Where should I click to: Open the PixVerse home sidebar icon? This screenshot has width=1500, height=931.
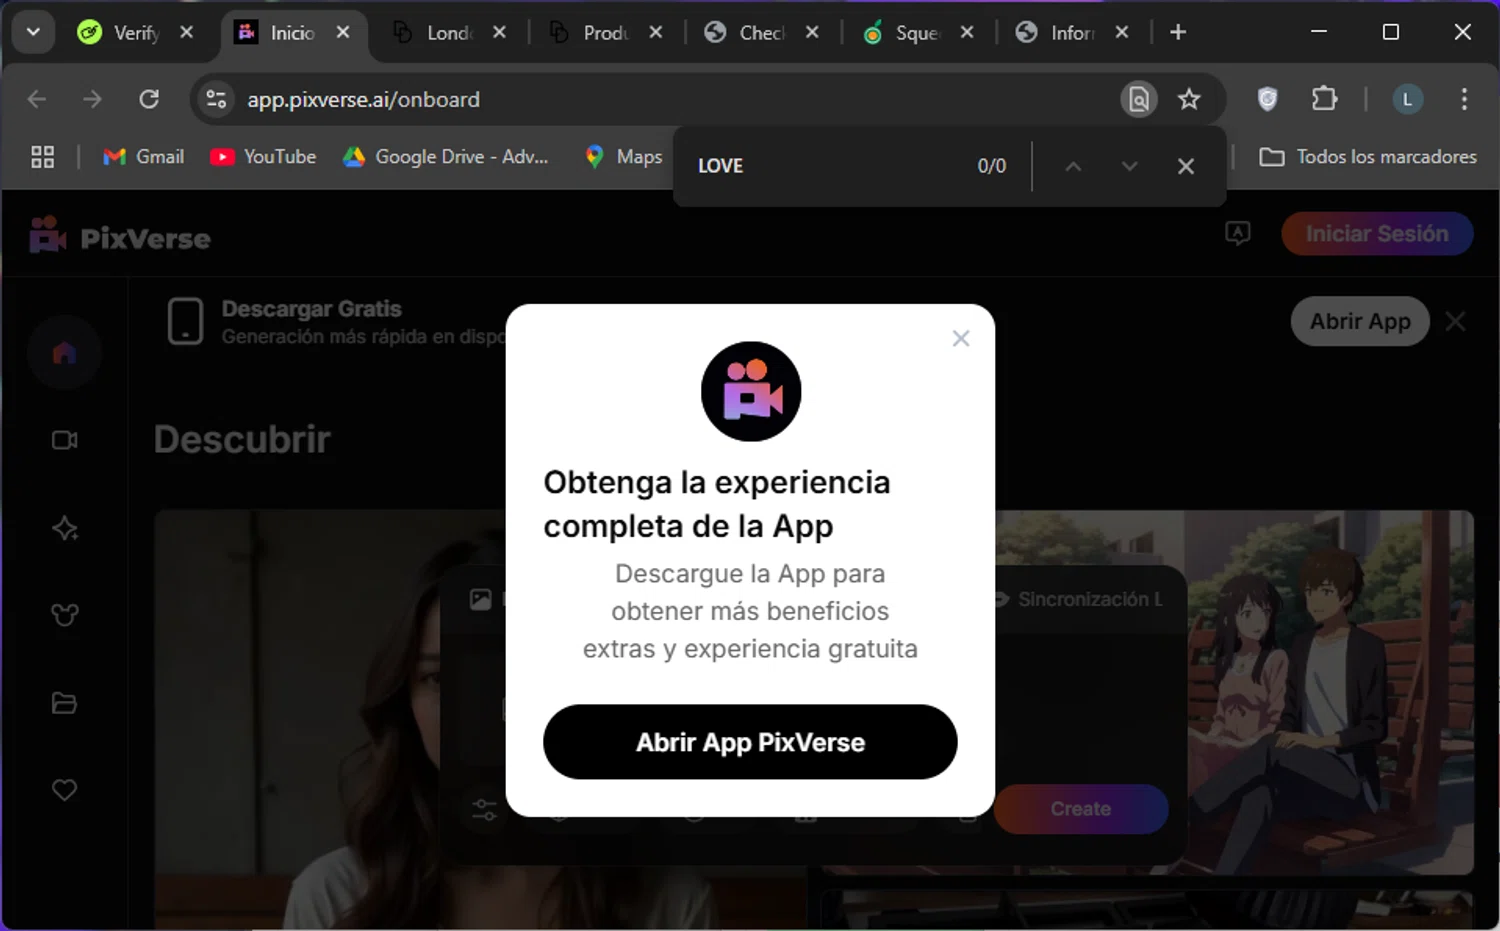click(64, 352)
